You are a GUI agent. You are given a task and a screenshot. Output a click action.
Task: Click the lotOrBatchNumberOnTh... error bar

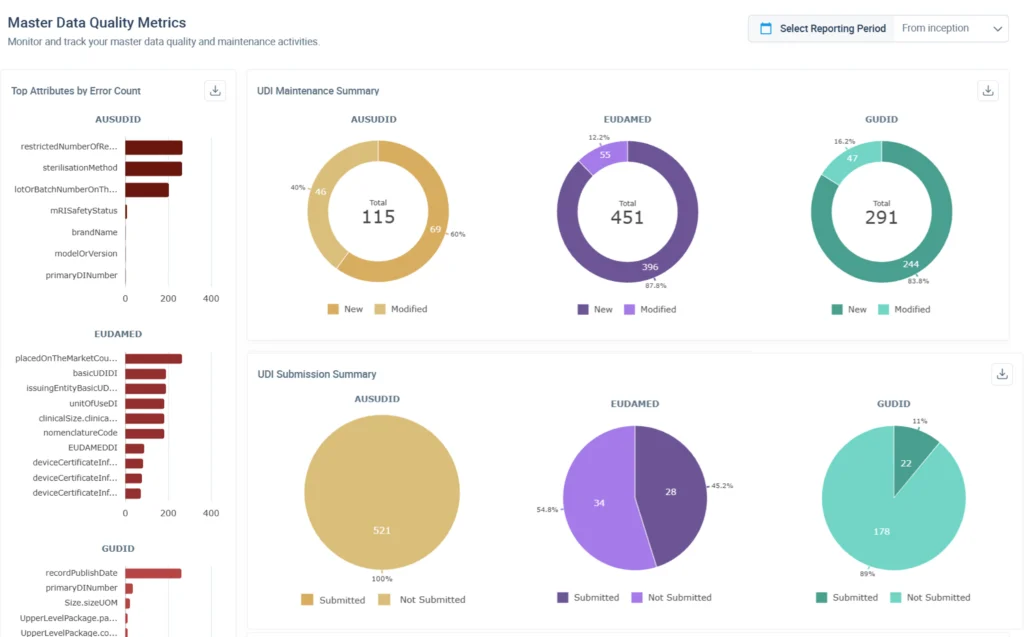(147, 190)
